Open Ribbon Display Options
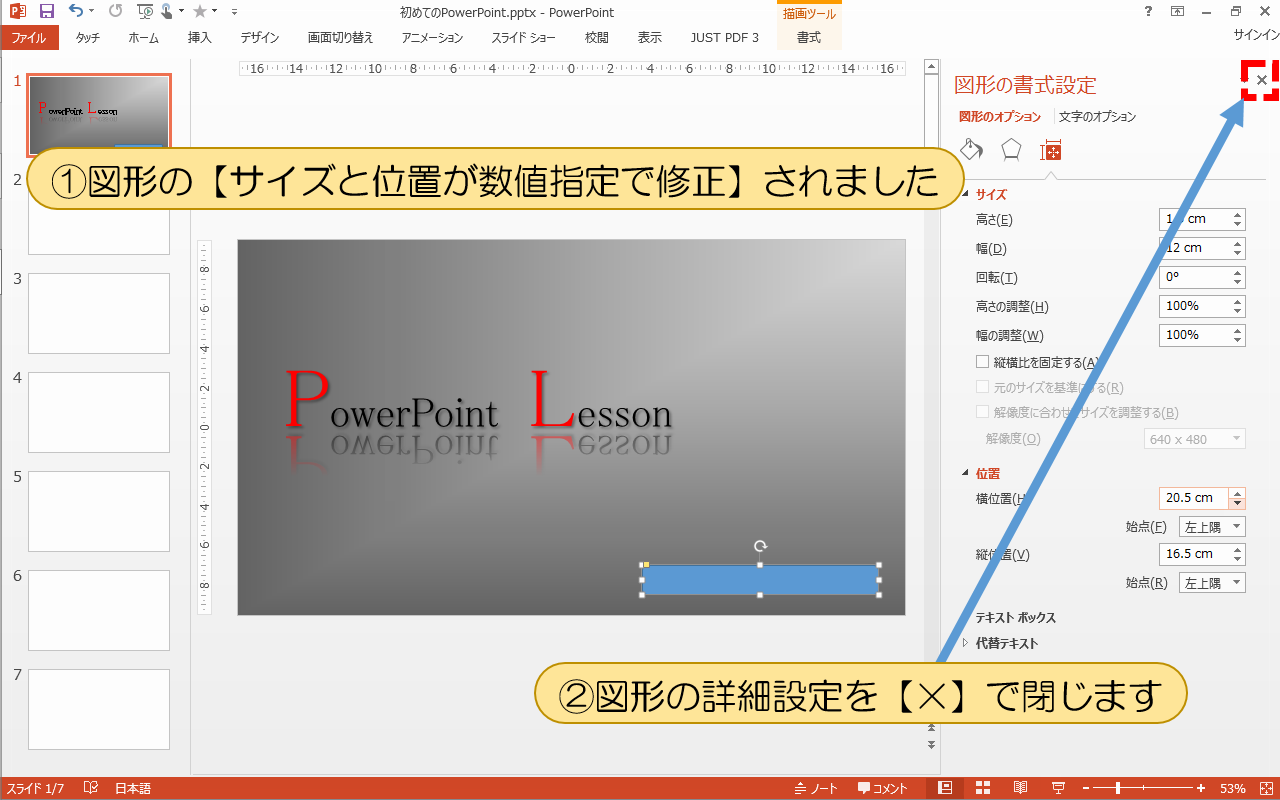 [1177, 11]
